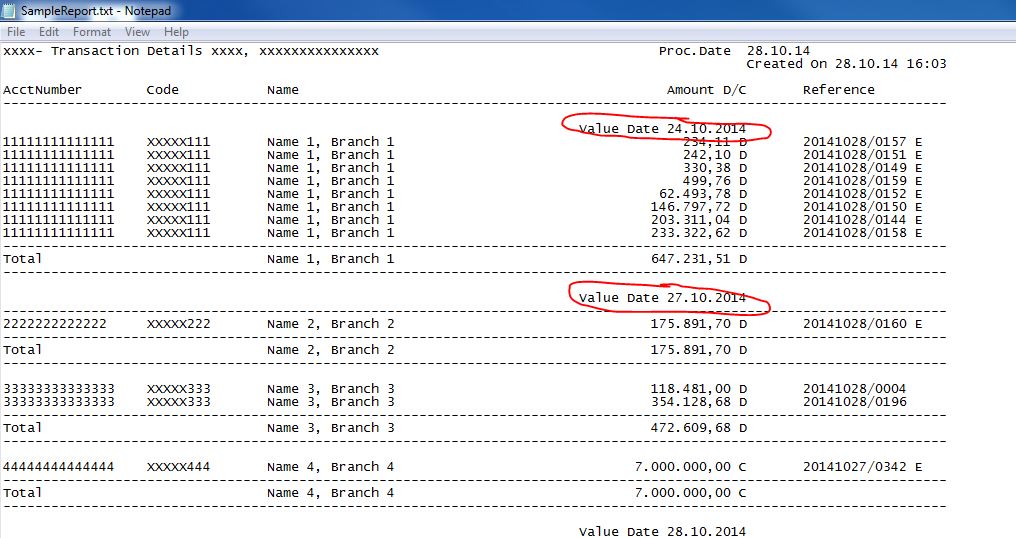The image size is (1016, 538).
Task: Click amount 242,10 D
Action: tap(715, 155)
